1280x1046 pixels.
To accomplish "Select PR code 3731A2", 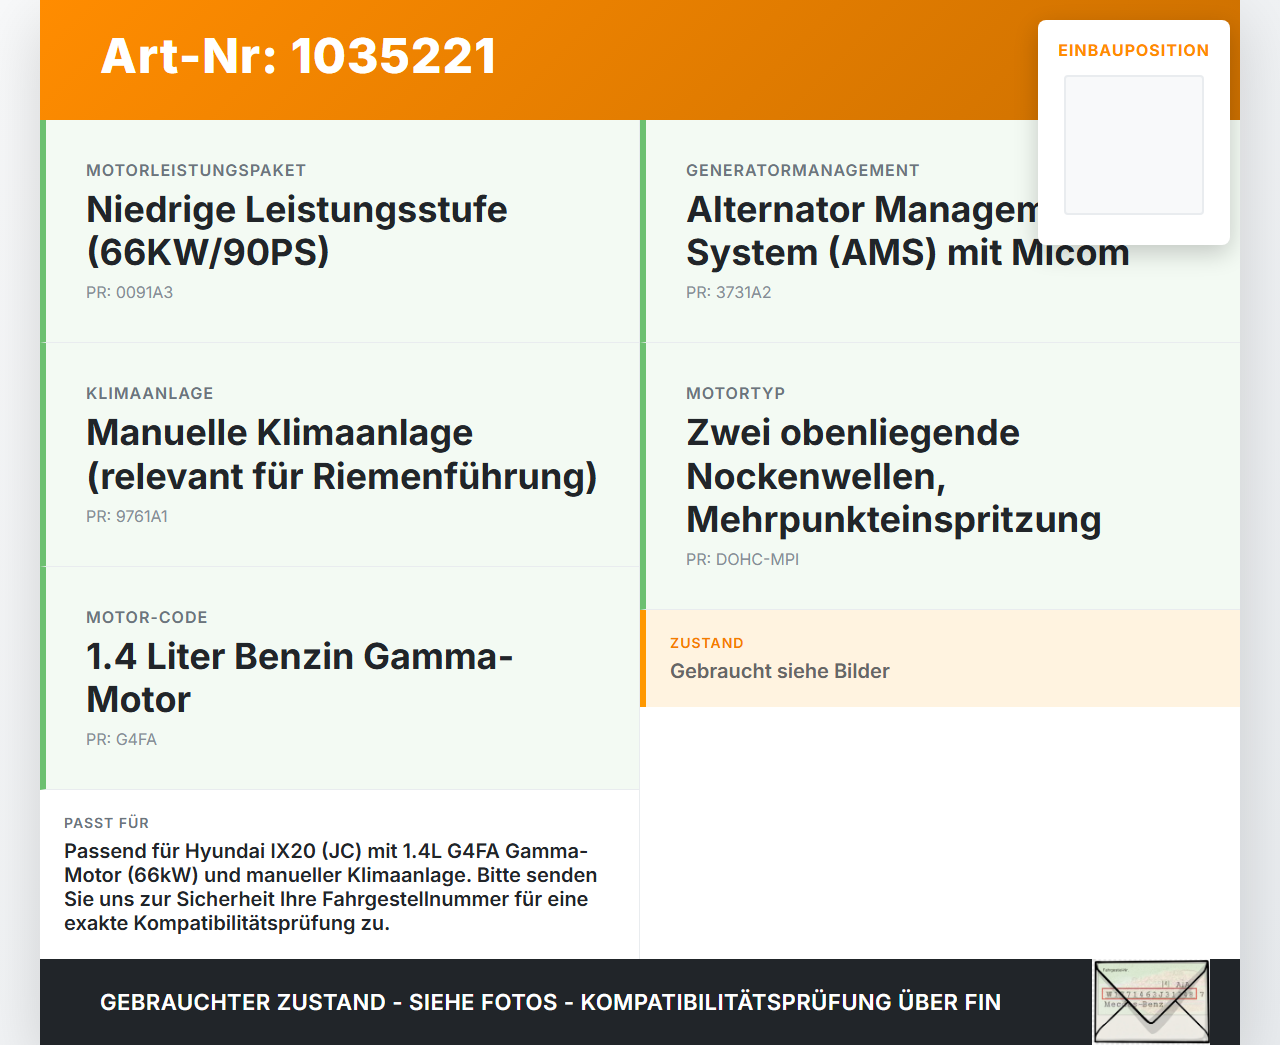I will point(728,293).
